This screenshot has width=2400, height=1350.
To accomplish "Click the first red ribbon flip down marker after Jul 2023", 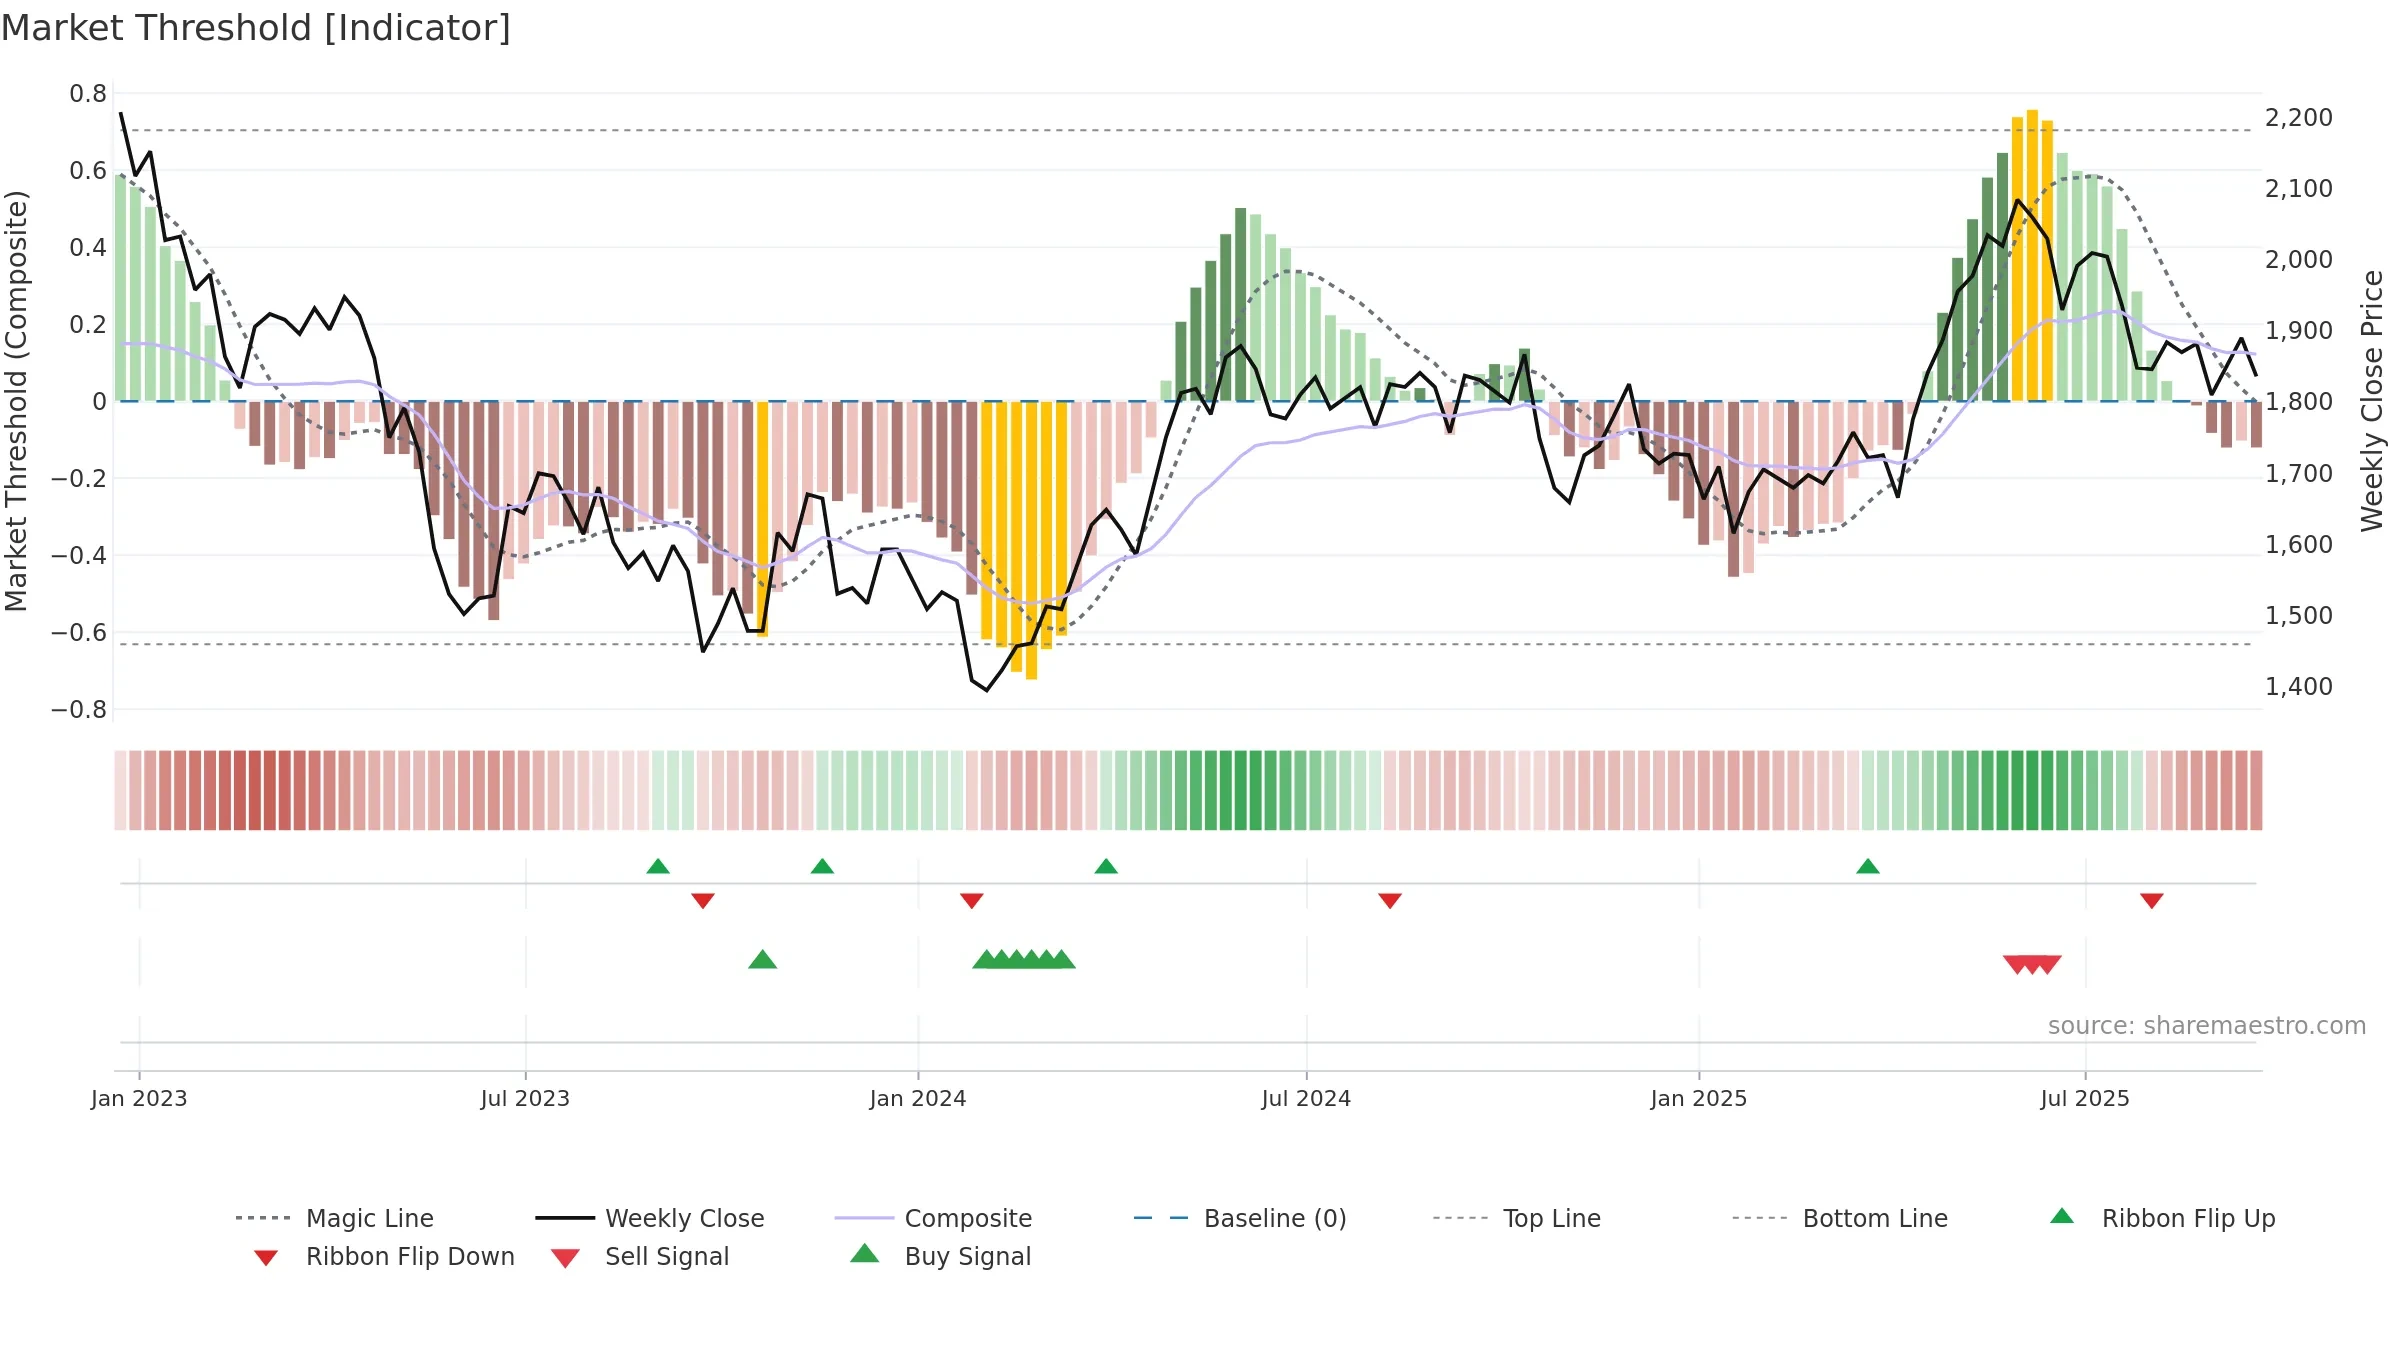I will pyautogui.click(x=703, y=901).
